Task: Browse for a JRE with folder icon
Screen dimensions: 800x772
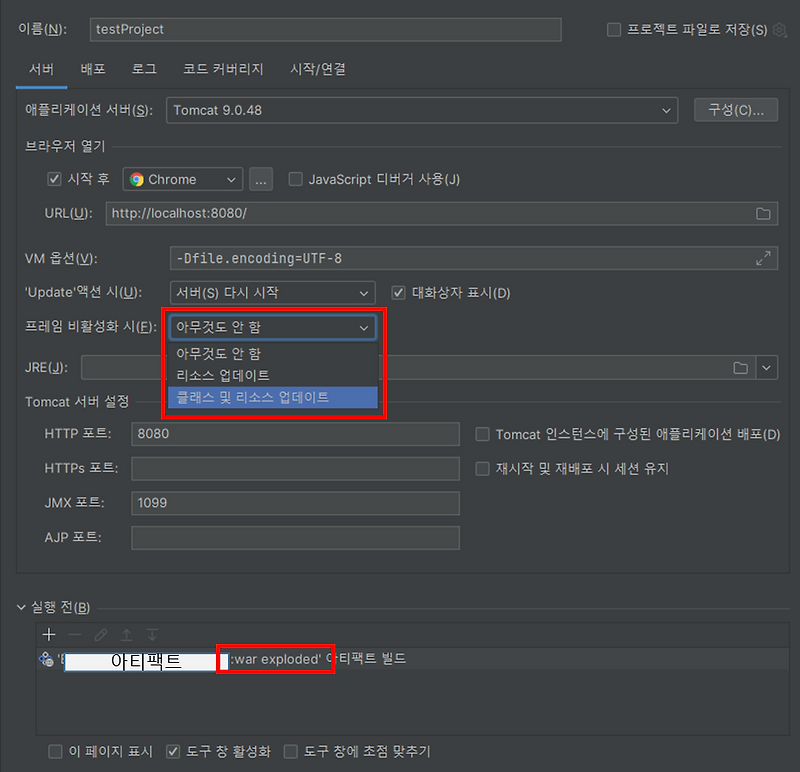Action: pyautogui.click(x=740, y=367)
